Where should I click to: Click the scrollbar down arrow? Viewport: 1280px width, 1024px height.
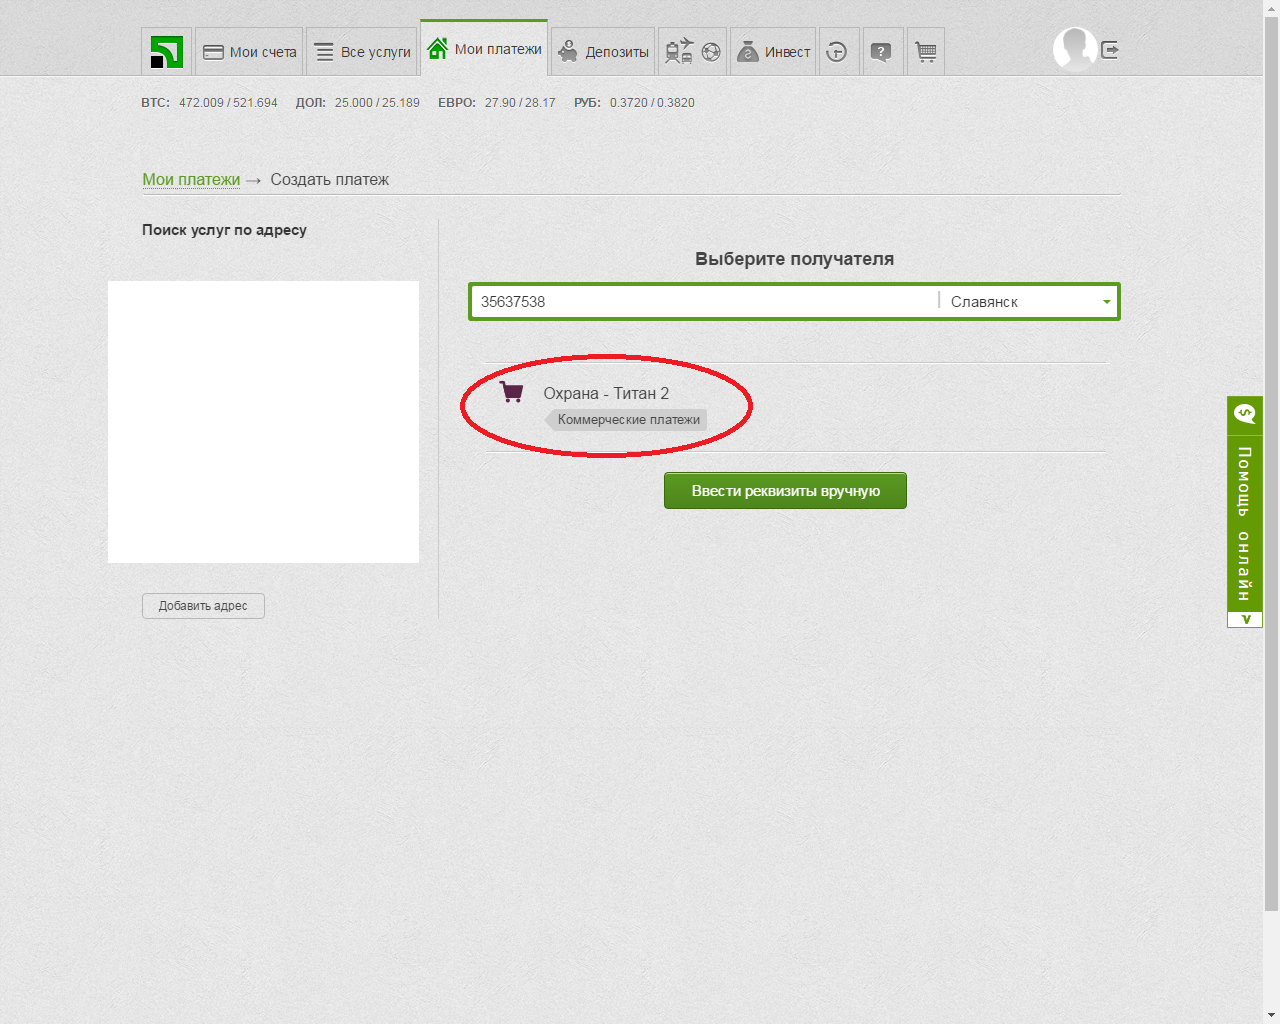click(1271, 1015)
